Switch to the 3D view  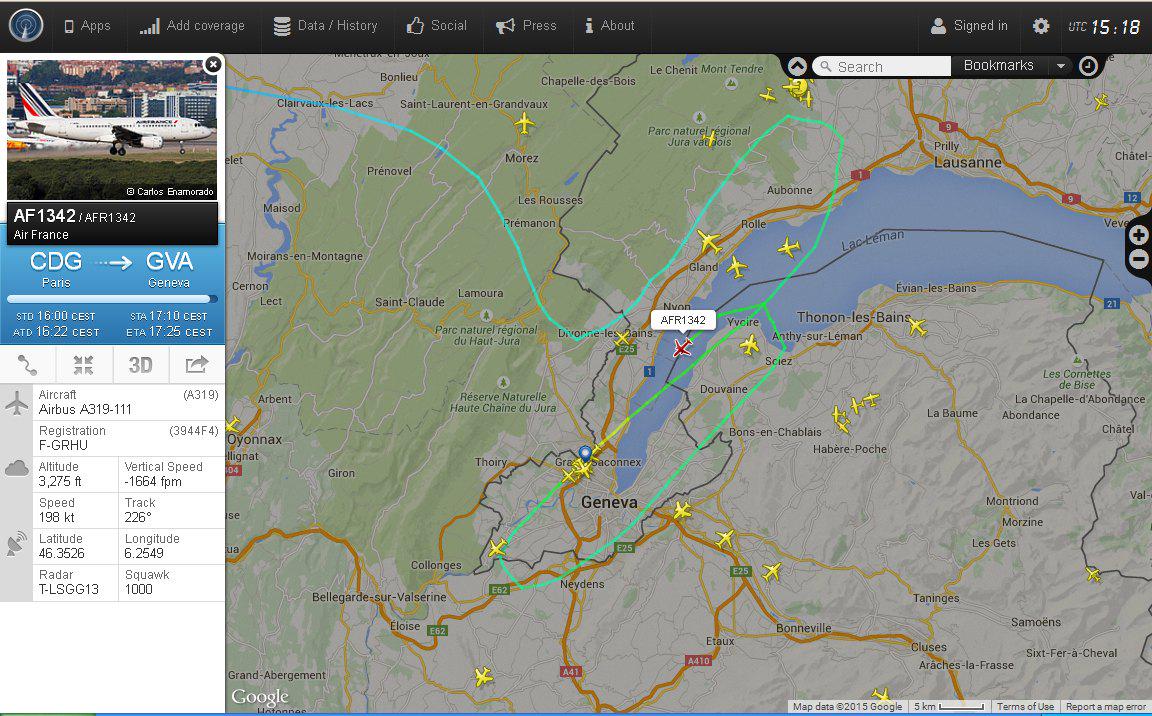coord(140,364)
